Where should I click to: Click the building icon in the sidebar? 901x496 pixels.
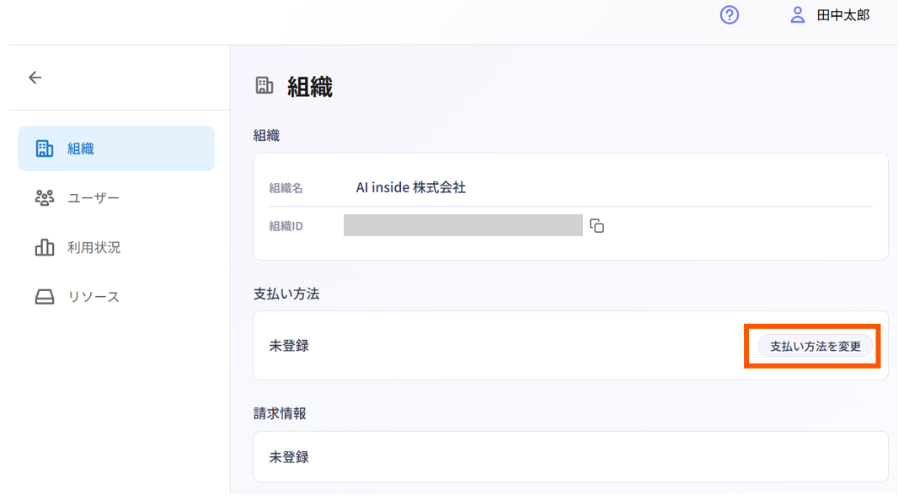[44, 149]
